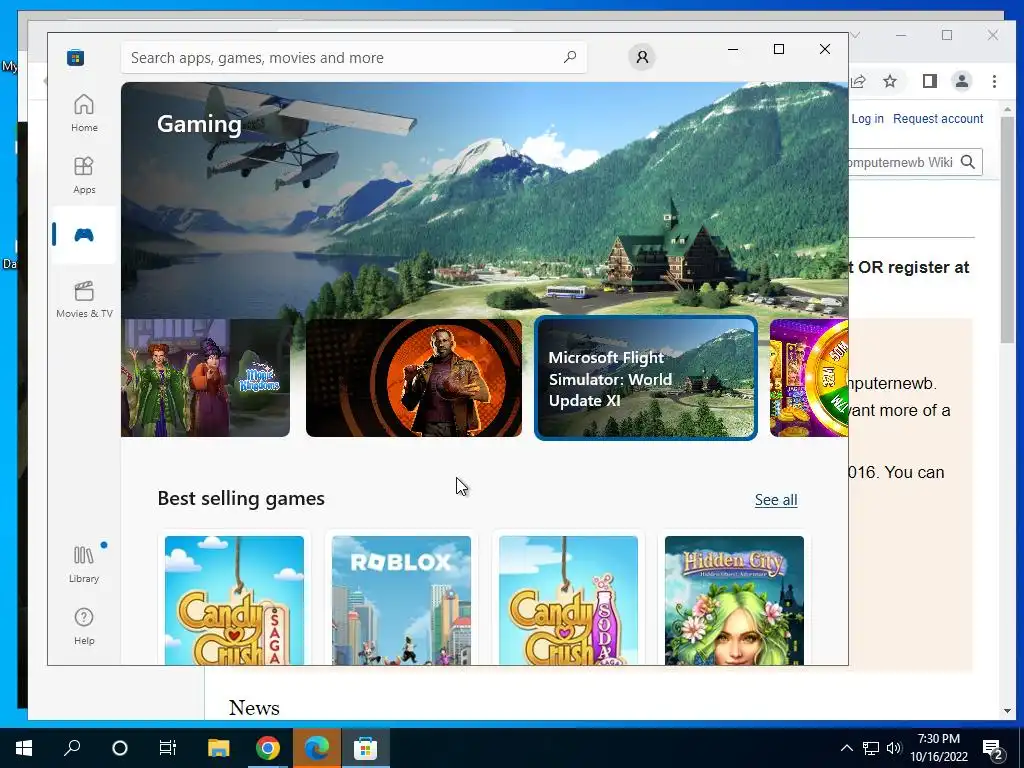Open Microsoft Flight Simulator World Update XI card
The height and width of the screenshot is (768, 1024).
pyautogui.click(x=646, y=377)
